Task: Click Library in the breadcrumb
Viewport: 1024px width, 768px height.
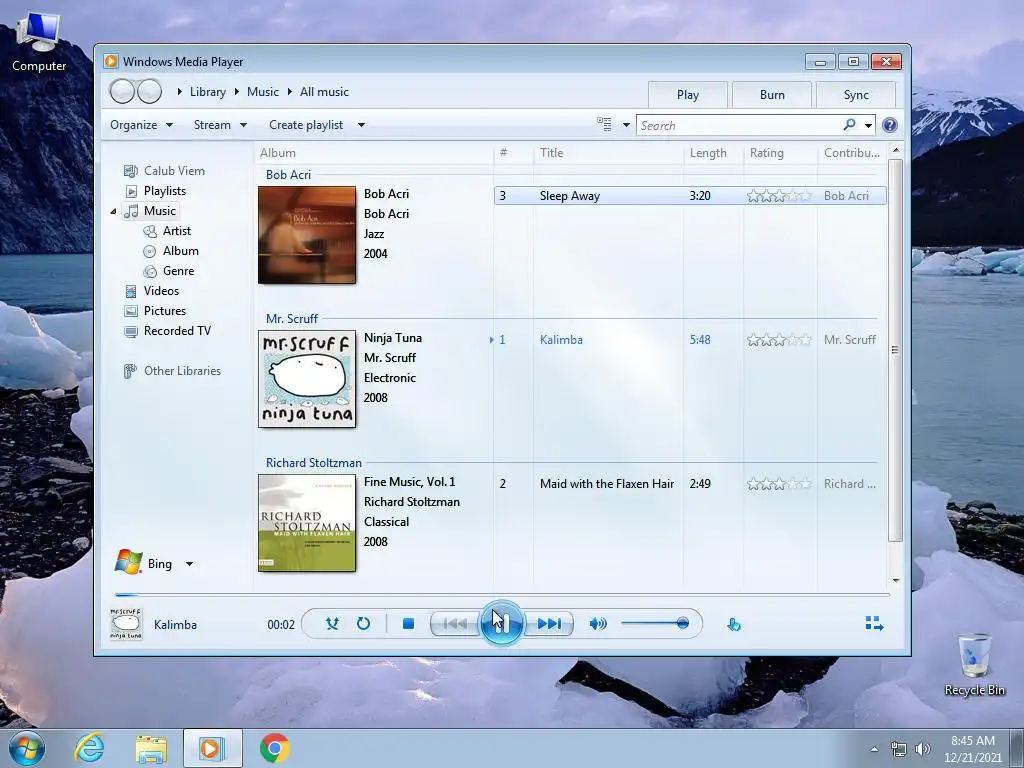Action: (x=208, y=92)
